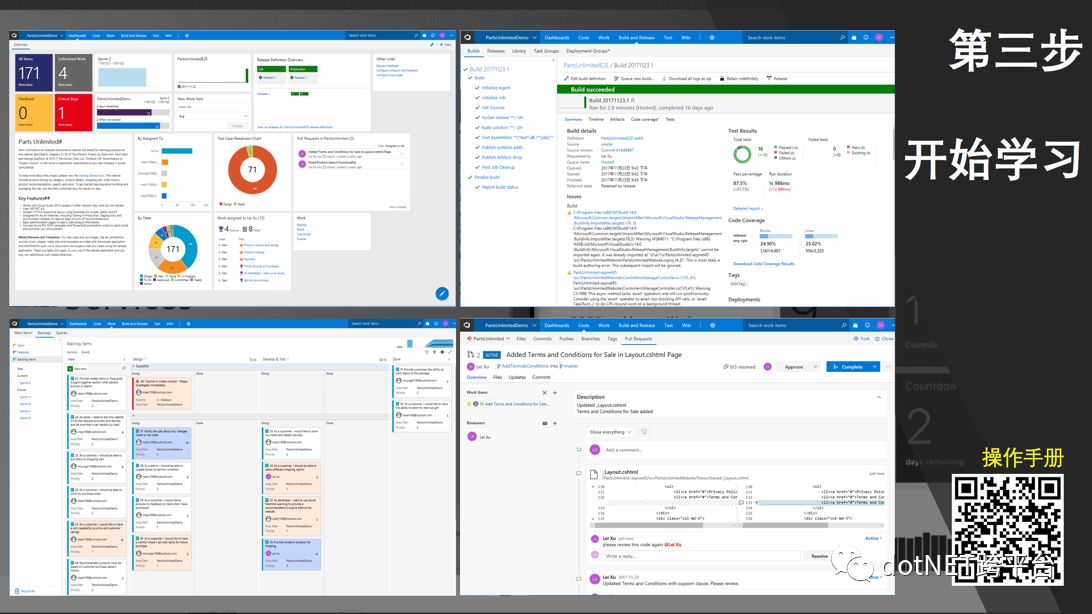Open Request feedback link under Other Links
Image resolution: width=1092 pixels, height=614 pixels.
[388, 66]
